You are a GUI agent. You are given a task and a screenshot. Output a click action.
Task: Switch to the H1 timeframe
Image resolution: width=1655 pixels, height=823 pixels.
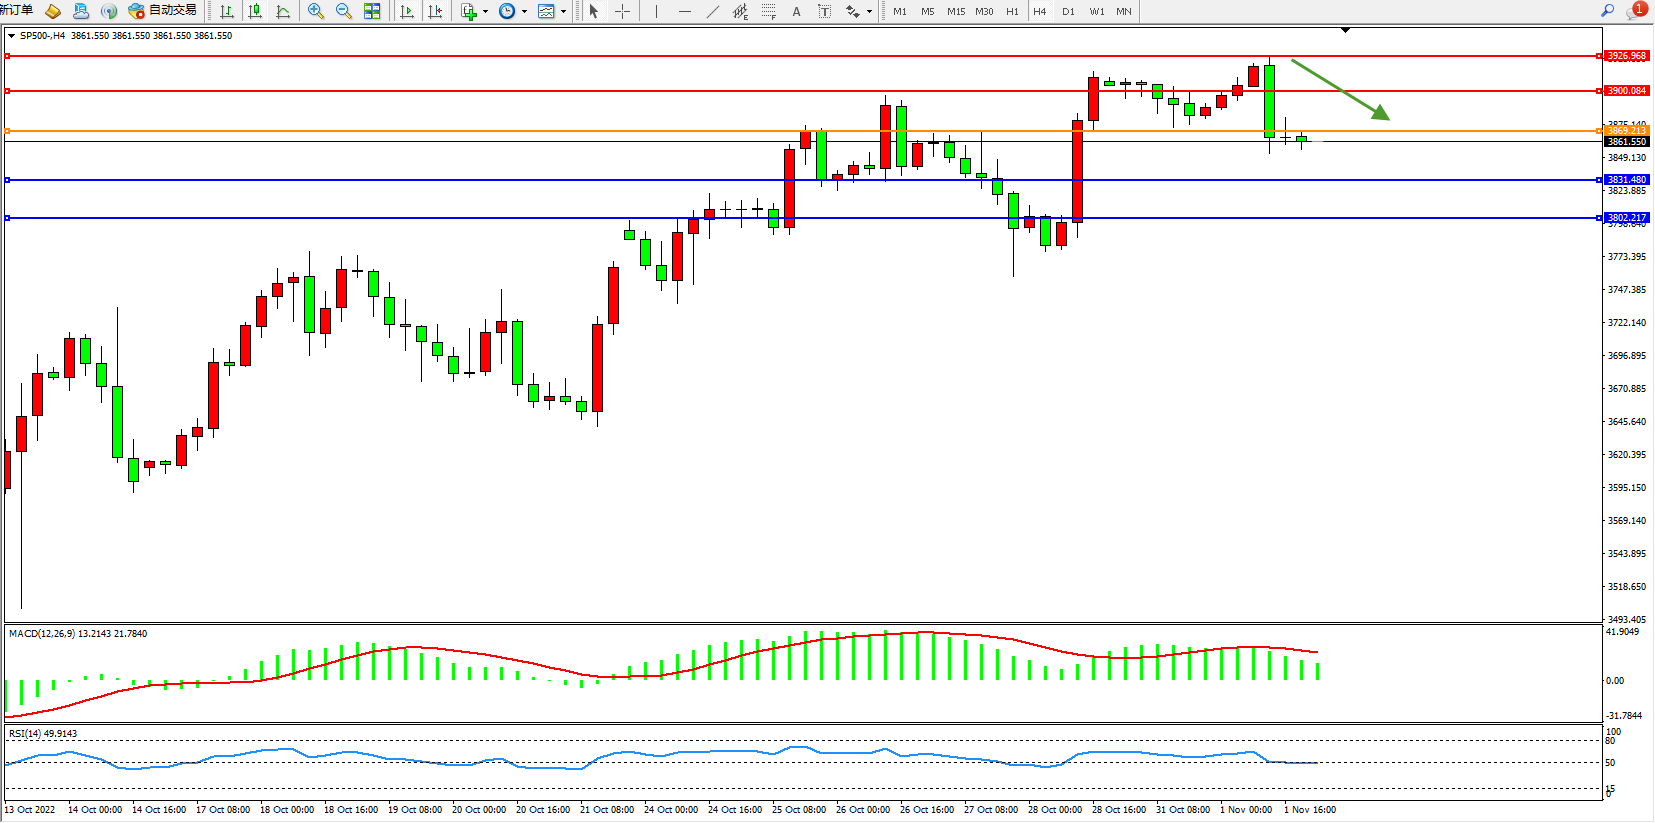click(x=1012, y=11)
